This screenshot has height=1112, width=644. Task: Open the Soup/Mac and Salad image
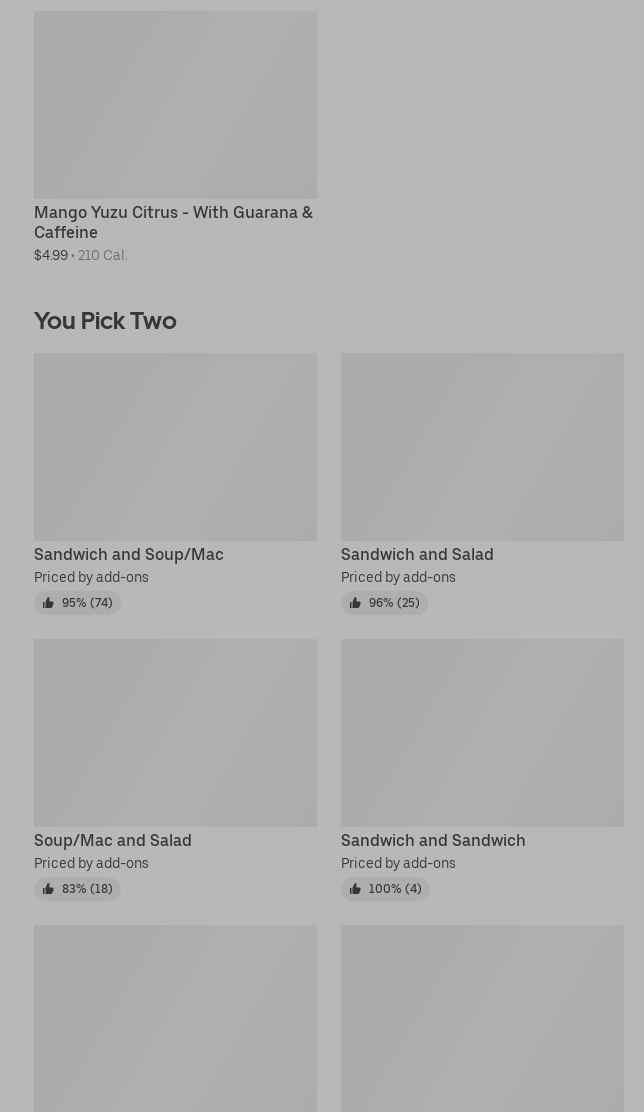[x=175, y=732]
